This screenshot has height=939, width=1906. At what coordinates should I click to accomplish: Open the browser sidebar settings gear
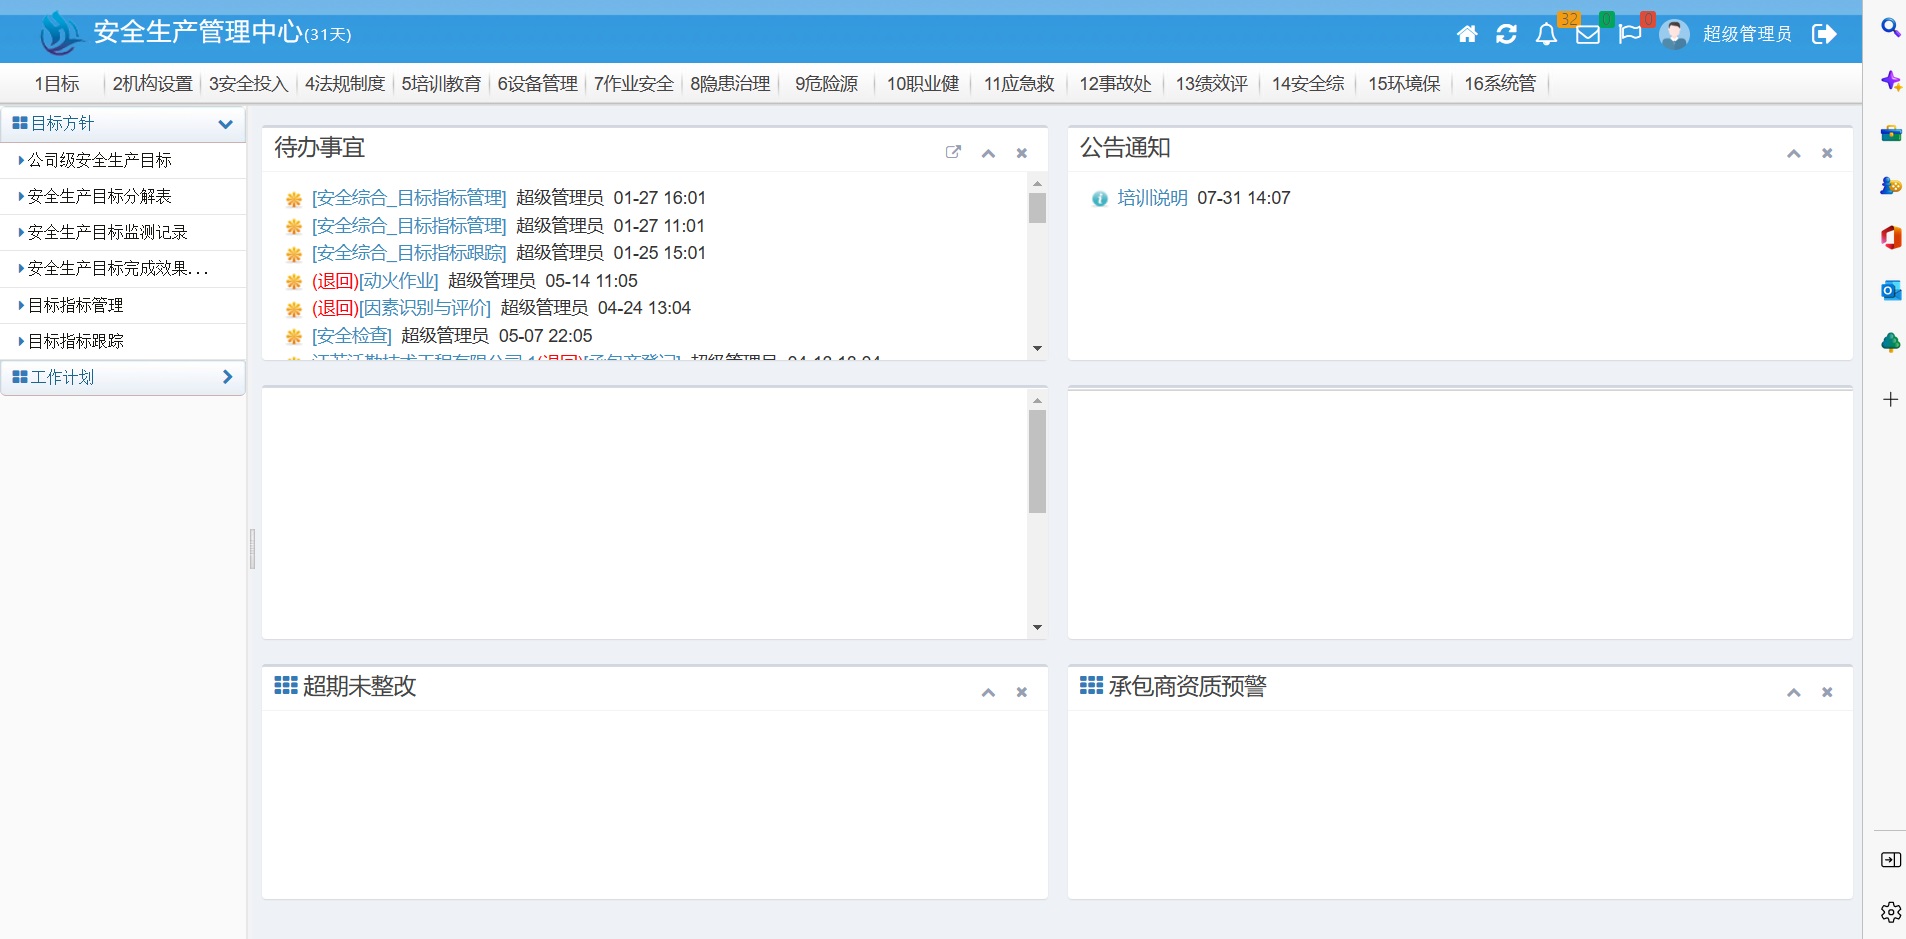[x=1890, y=912]
